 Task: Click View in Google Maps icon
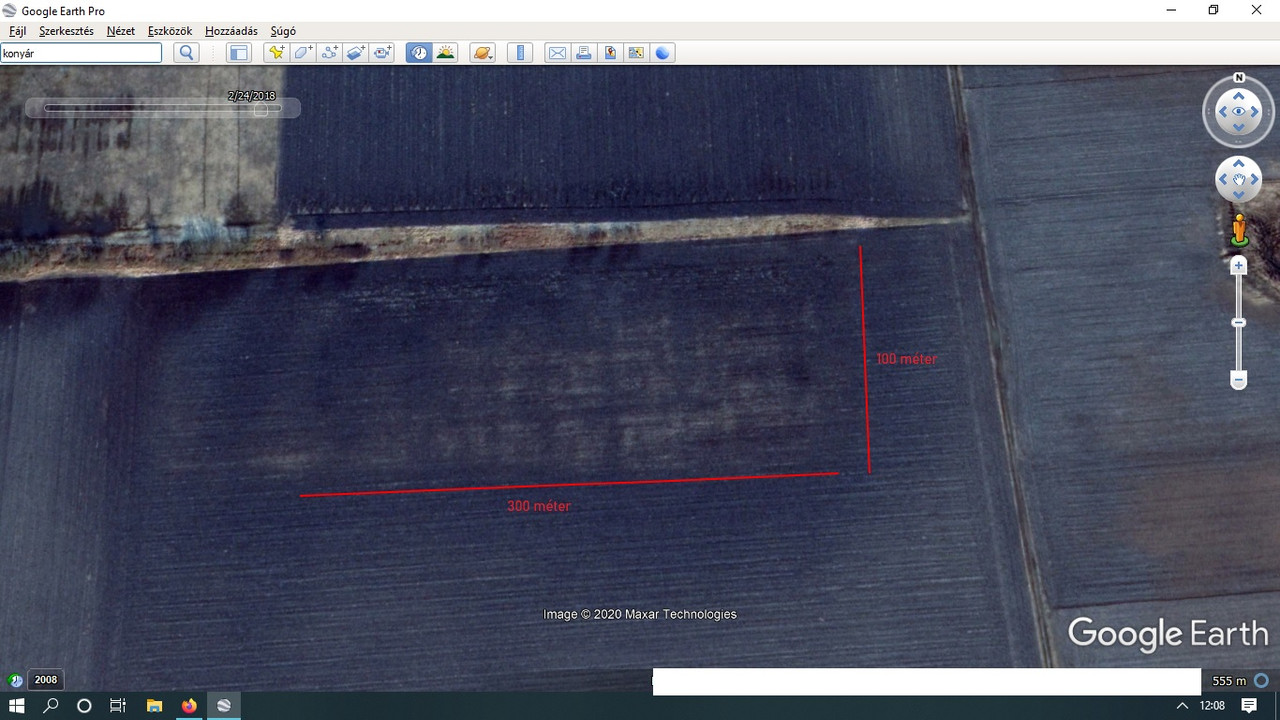[636, 53]
